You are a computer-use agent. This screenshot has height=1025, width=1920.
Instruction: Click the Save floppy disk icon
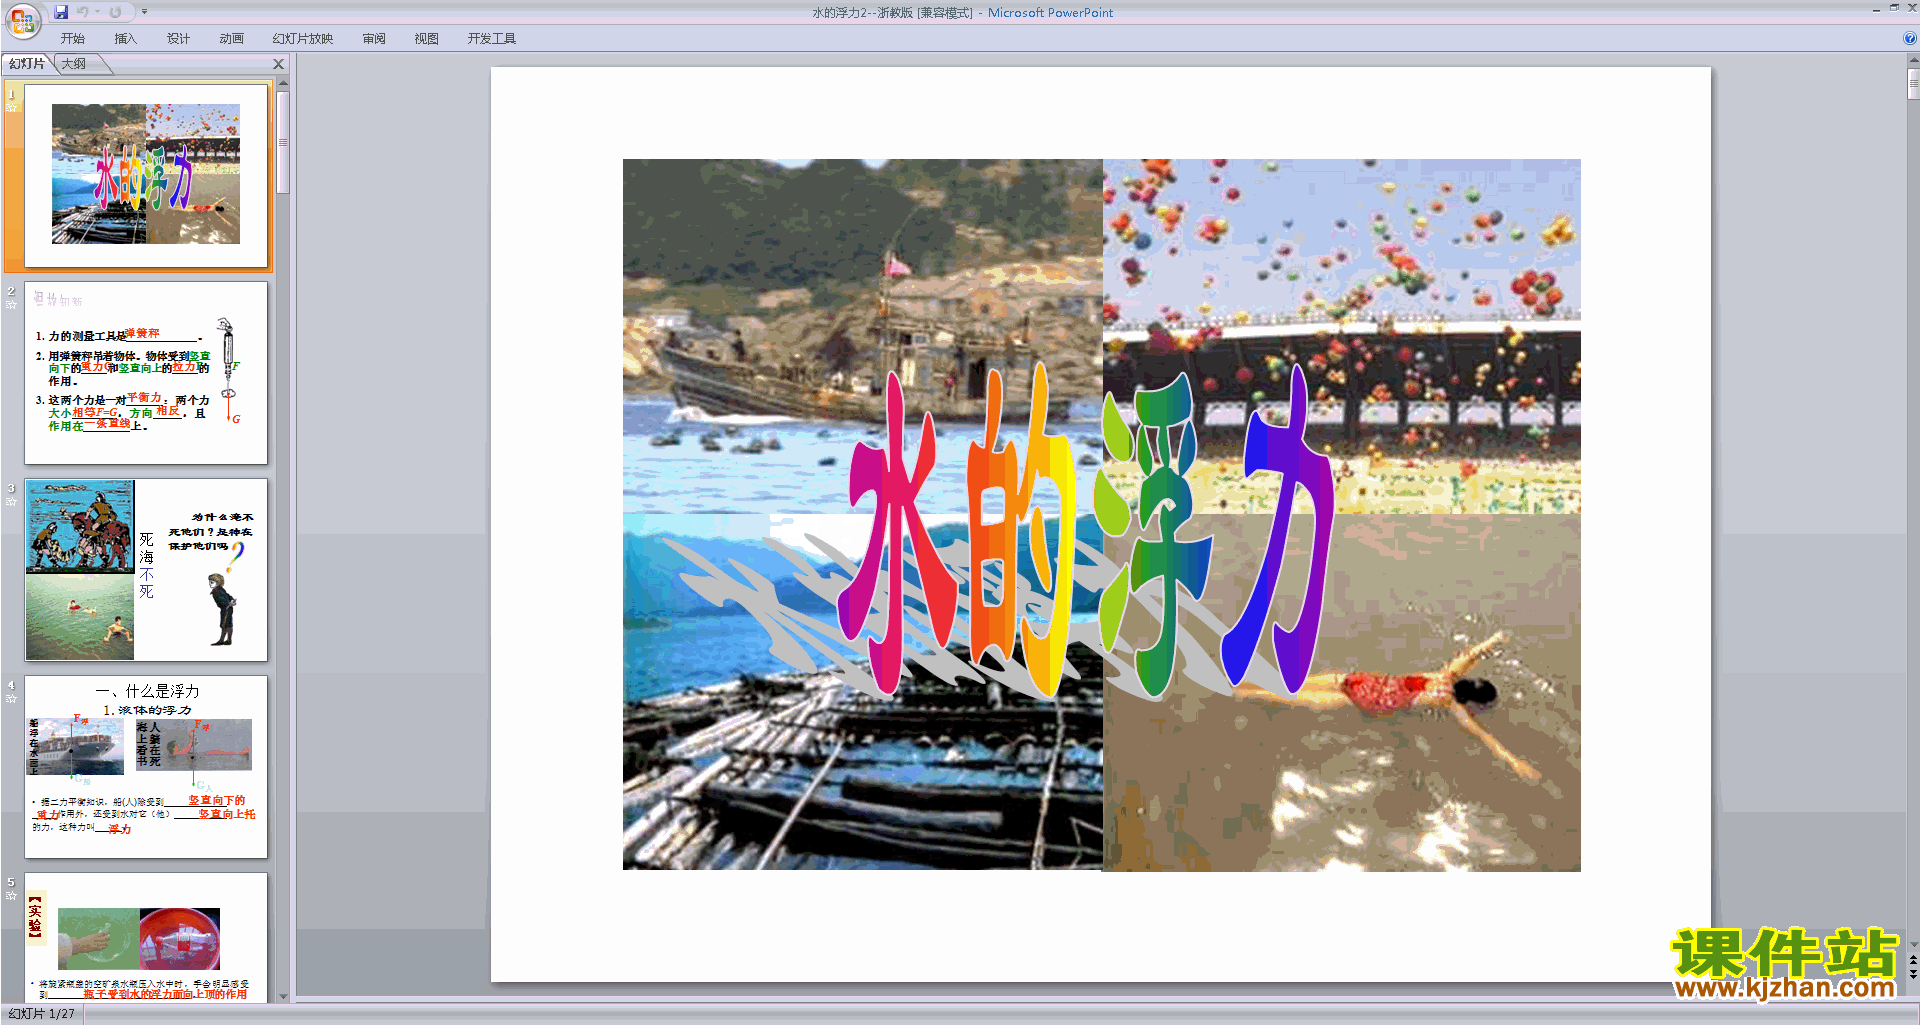point(61,12)
